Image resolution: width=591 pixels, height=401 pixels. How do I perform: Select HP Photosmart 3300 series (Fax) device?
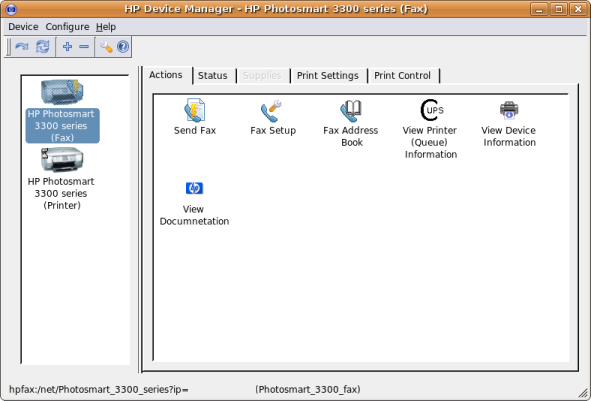(62, 111)
